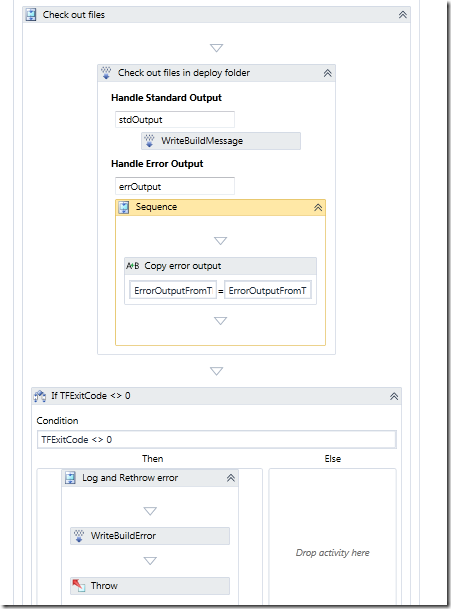
Task: Click the If TFExitCode branching icon
Action: click(40, 396)
